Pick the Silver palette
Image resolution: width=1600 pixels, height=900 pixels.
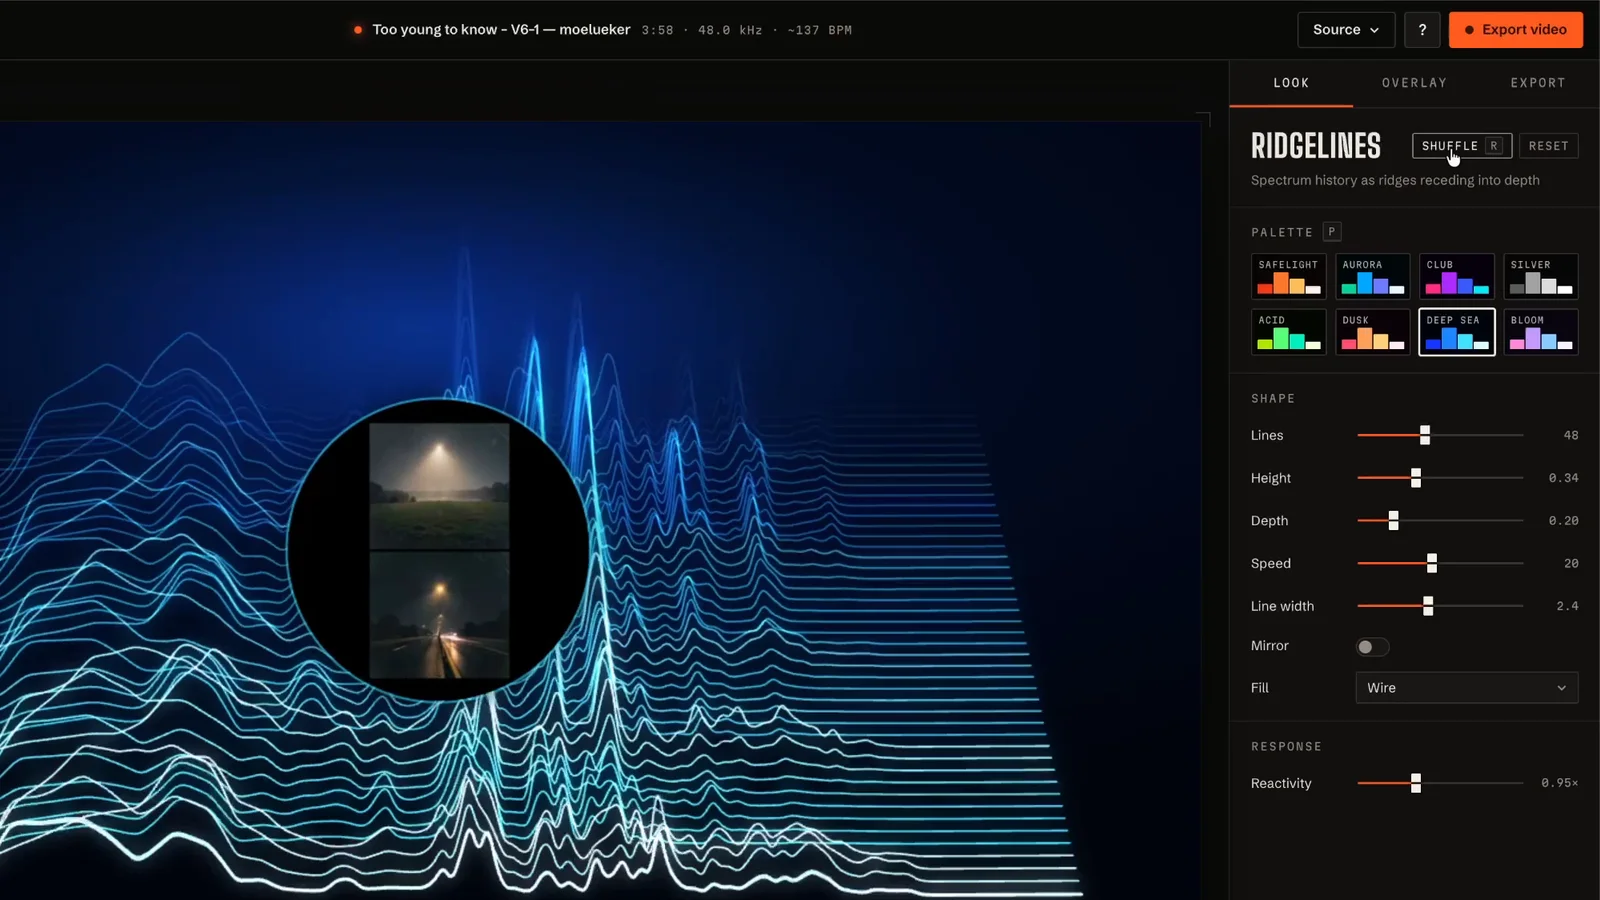tap(1541, 276)
